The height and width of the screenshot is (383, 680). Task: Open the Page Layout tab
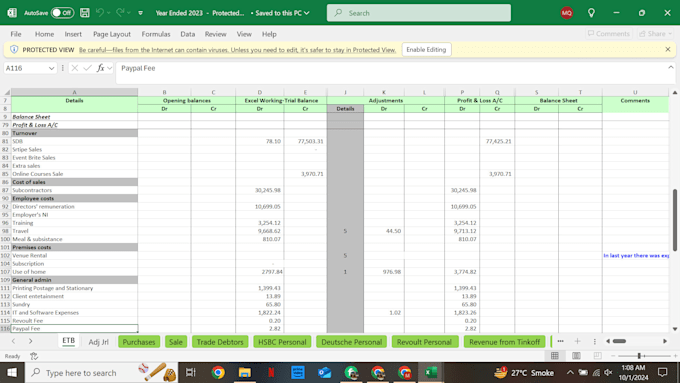point(111,34)
